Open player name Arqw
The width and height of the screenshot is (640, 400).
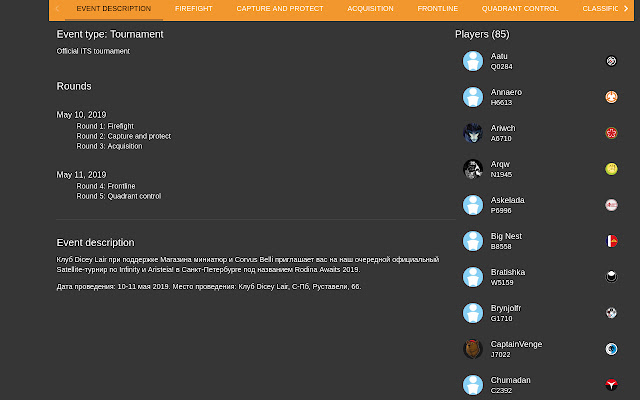tap(500, 164)
